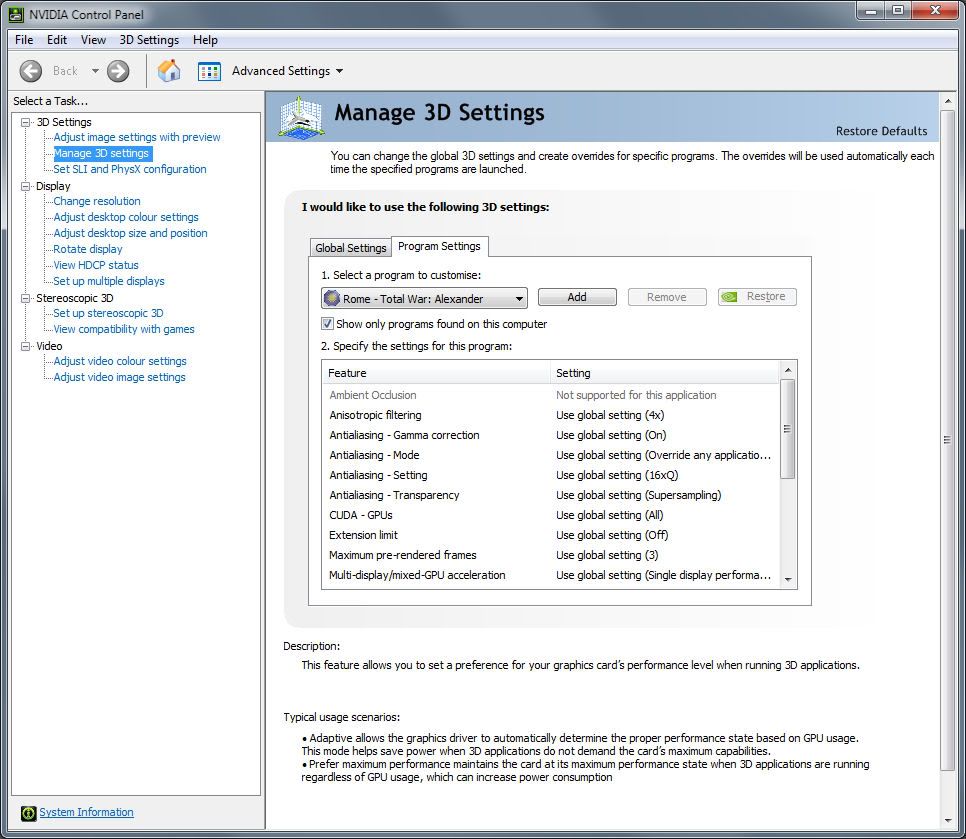Open the Rome - Total War: Alexander program dropdown
Image resolution: width=966 pixels, height=839 pixels.
(424, 298)
